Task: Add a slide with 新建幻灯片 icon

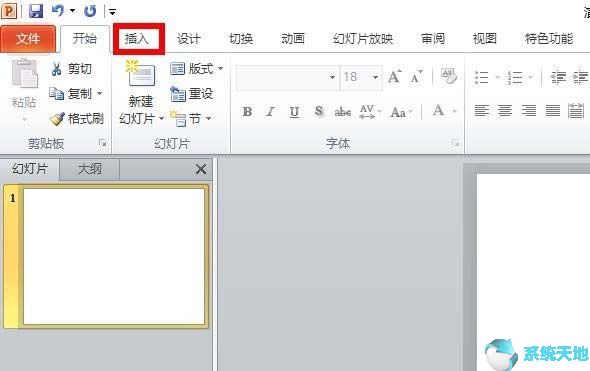Action: tap(140, 74)
